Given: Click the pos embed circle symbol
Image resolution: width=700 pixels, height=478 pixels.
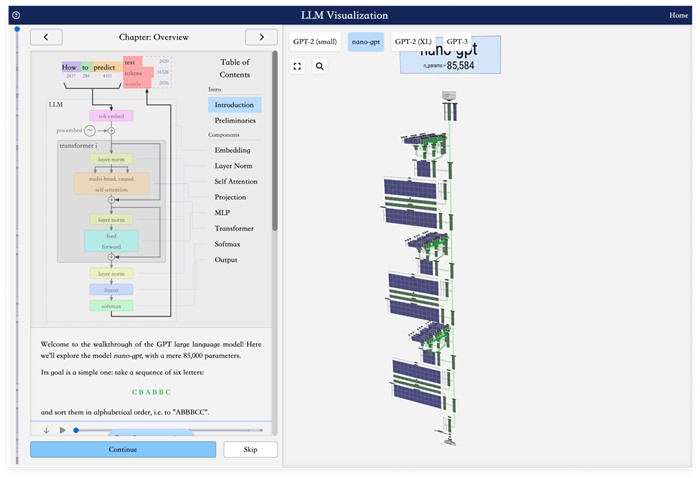Looking at the screenshot, I should 90,131.
